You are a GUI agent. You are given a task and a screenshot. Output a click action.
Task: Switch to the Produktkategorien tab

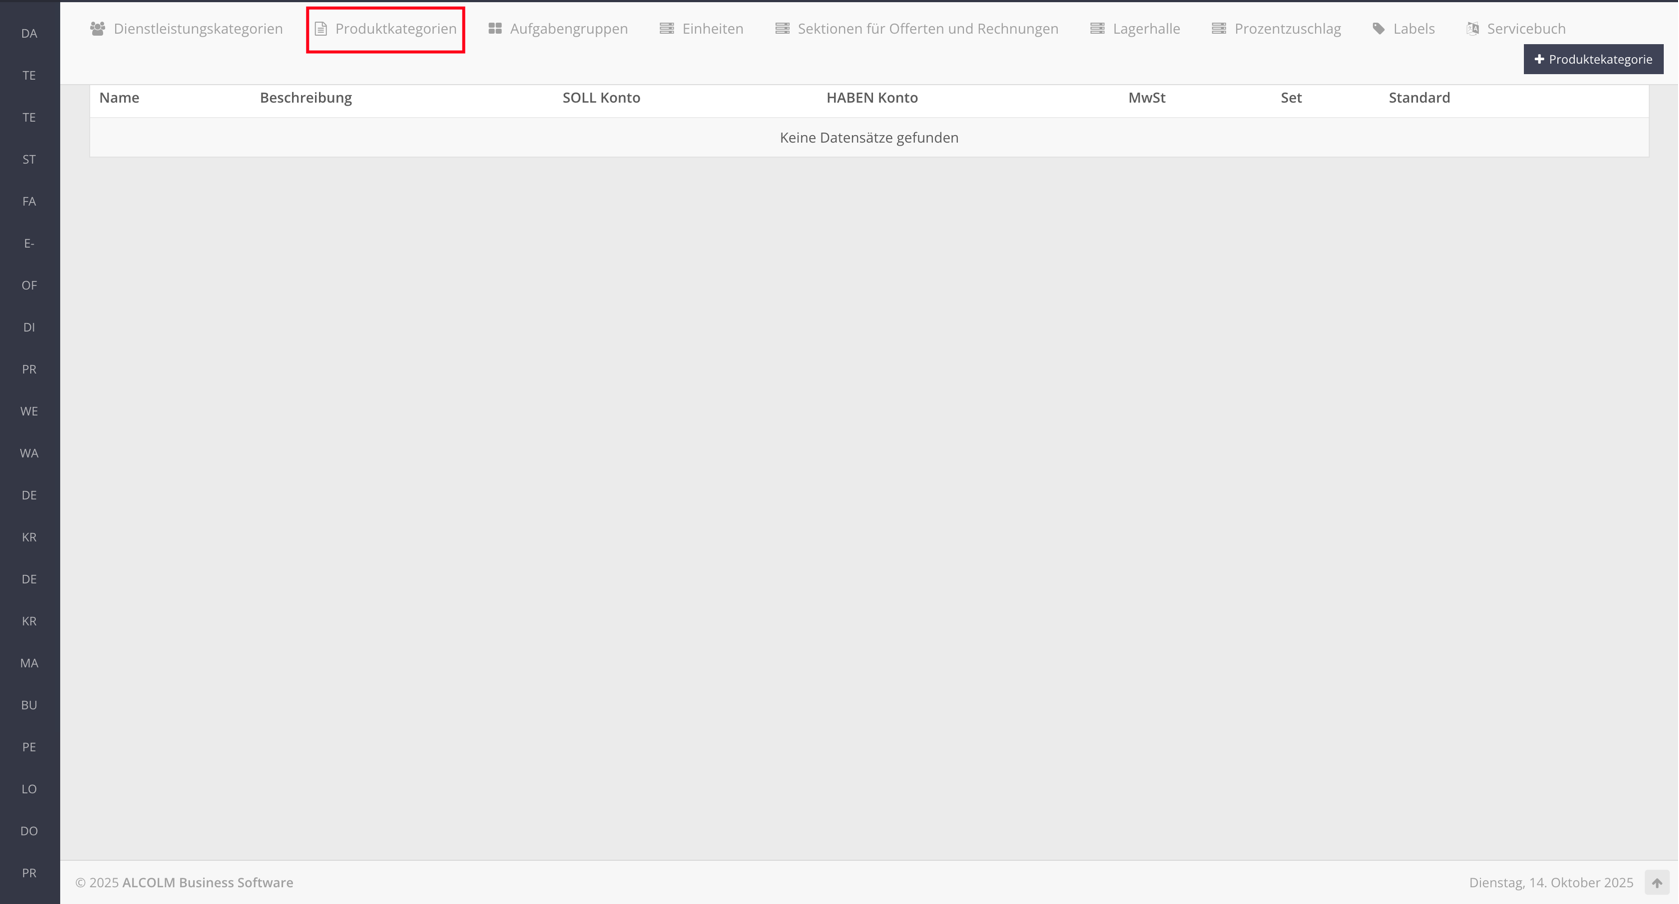(x=386, y=29)
